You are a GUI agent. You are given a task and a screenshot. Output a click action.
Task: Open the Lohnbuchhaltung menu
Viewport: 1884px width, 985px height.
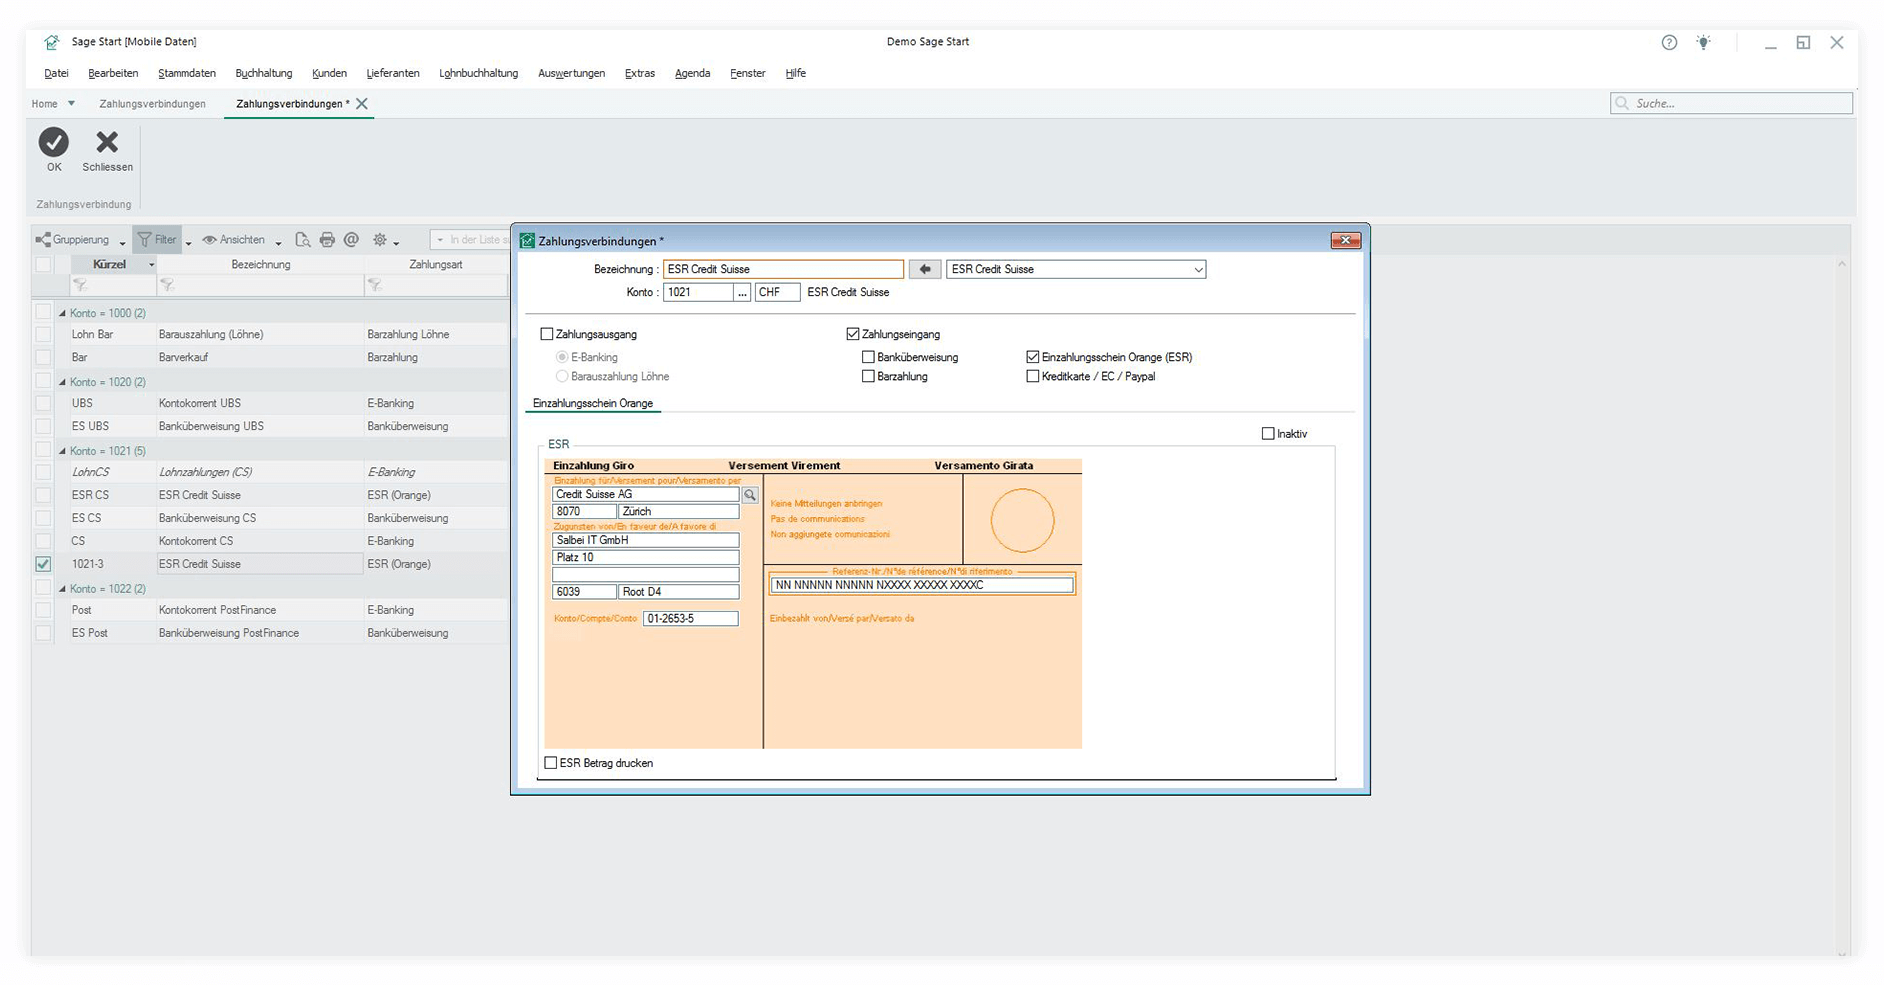[478, 73]
